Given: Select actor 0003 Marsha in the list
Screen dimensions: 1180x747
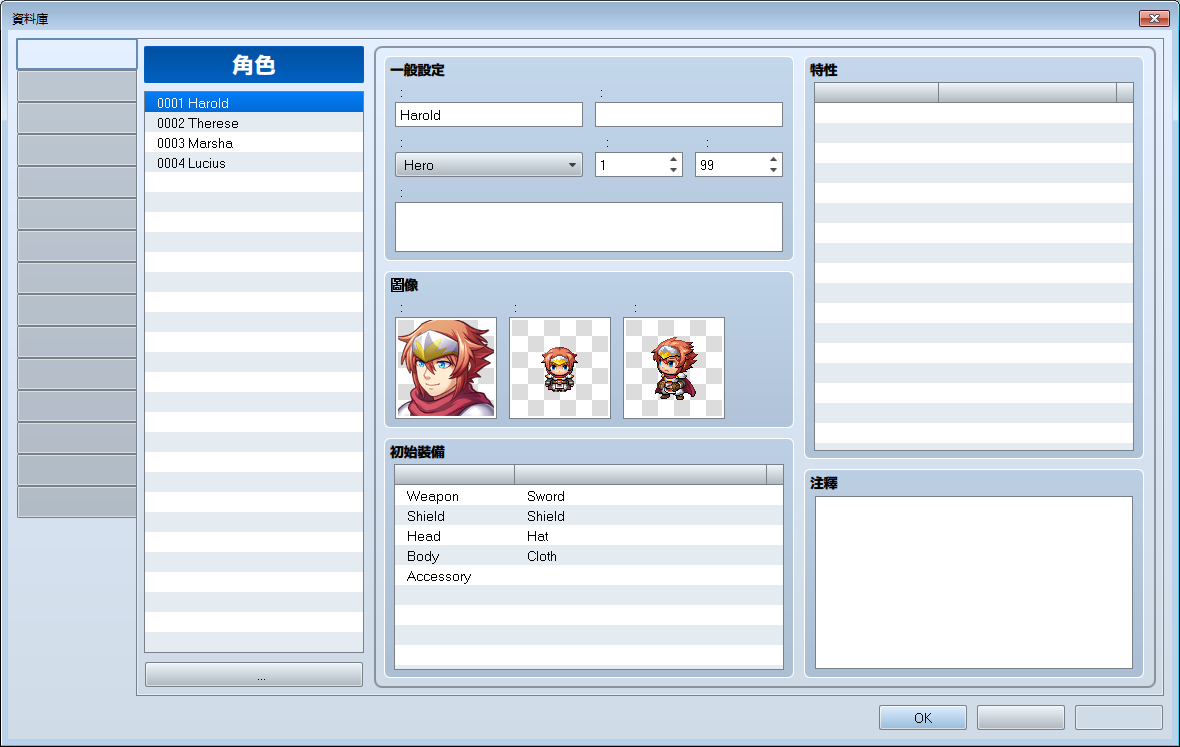Looking at the screenshot, I should [x=254, y=143].
